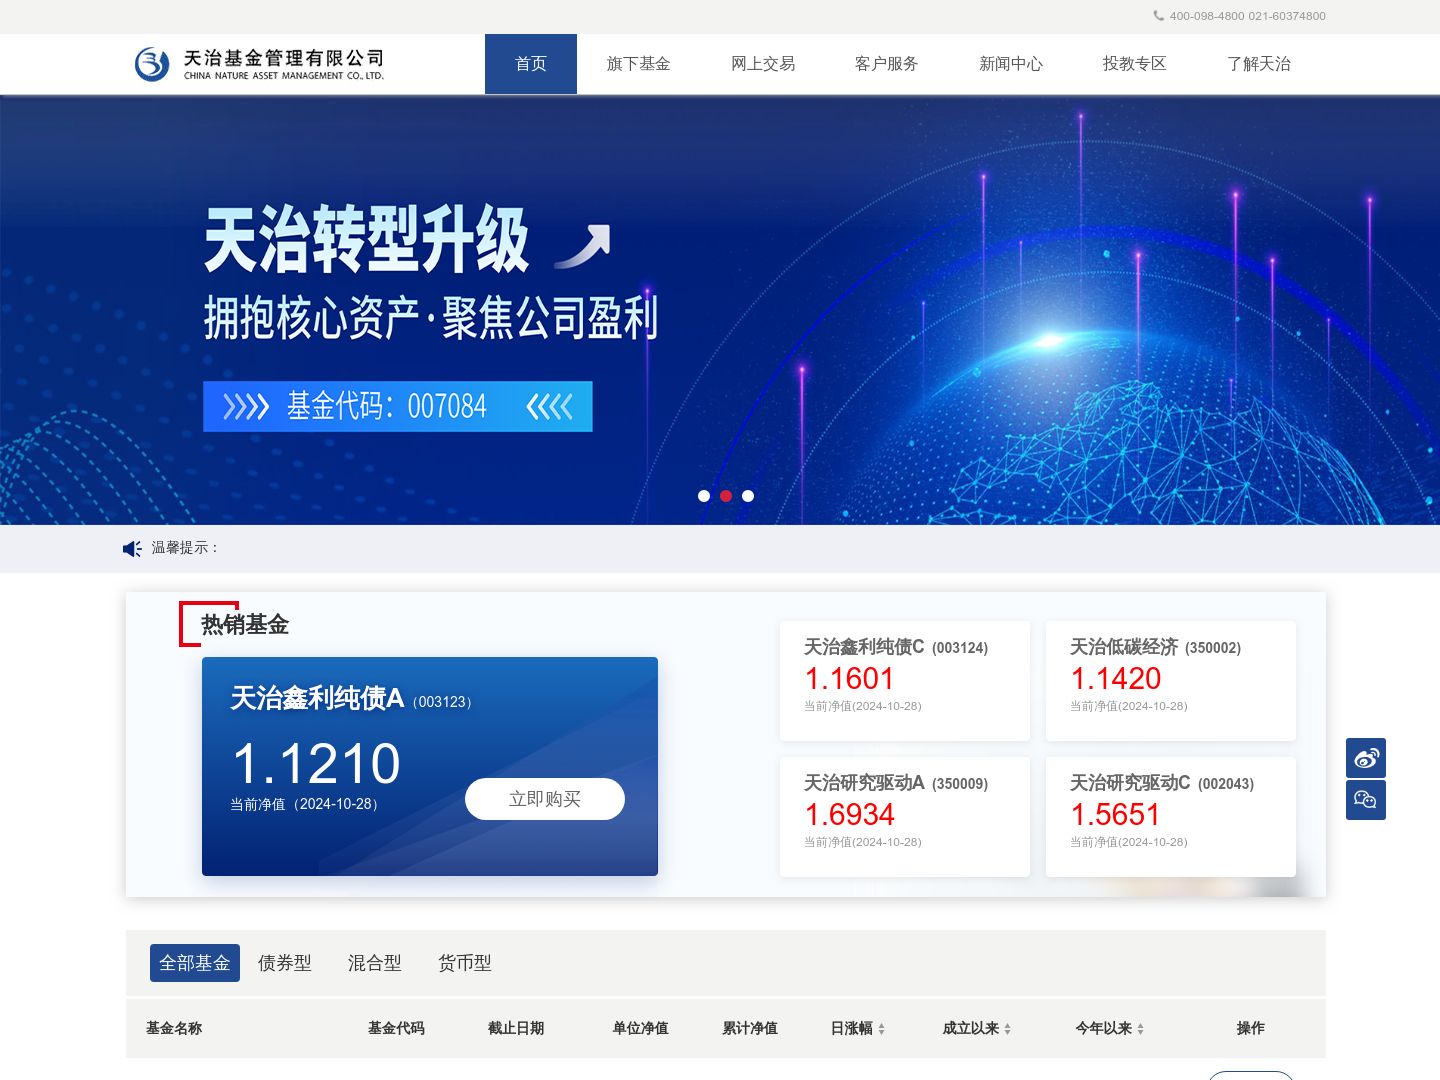Viewport: 1440px width, 1080px height.
Task: Switch to 债券型 tab
Action: click(285, 963)
